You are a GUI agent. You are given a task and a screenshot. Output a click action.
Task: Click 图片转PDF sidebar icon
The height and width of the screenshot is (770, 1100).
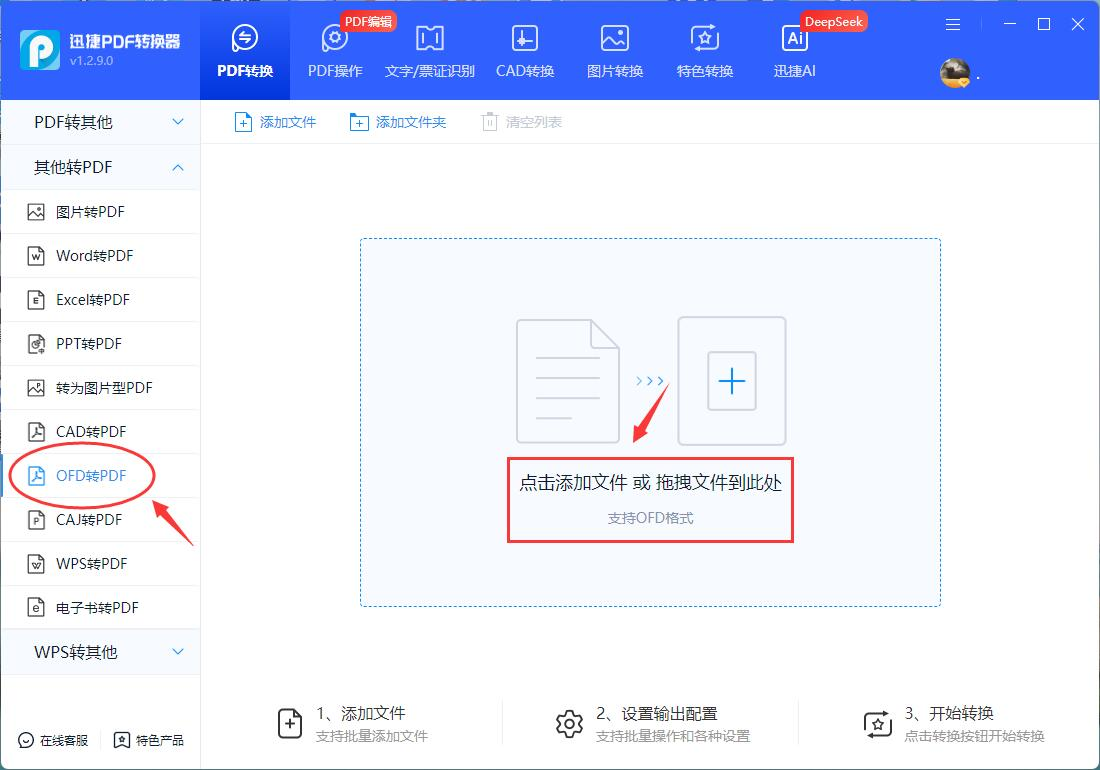coord(36,212)
